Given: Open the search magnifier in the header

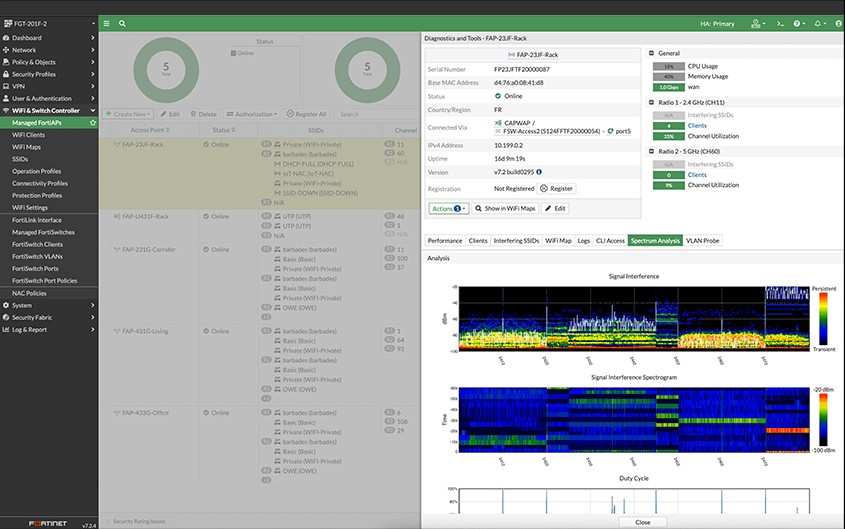Looking at the screenshot, I should point(122,23).
